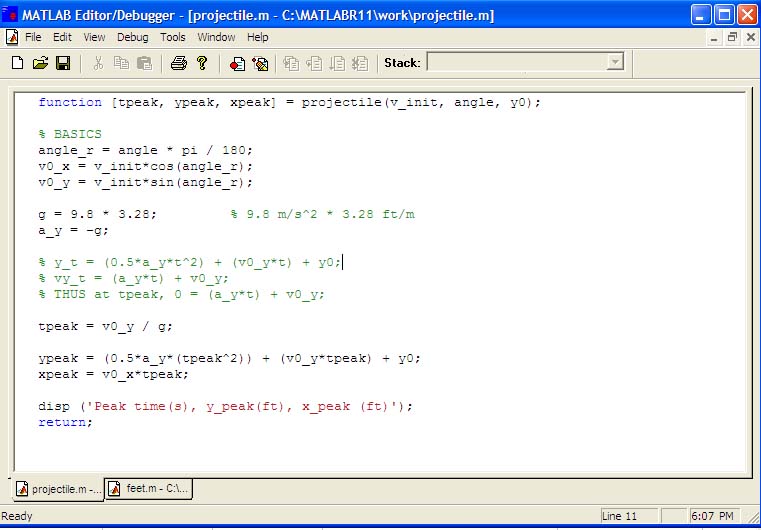
Task: Click the '% BASICS' comment line
Action: [70, 134]
